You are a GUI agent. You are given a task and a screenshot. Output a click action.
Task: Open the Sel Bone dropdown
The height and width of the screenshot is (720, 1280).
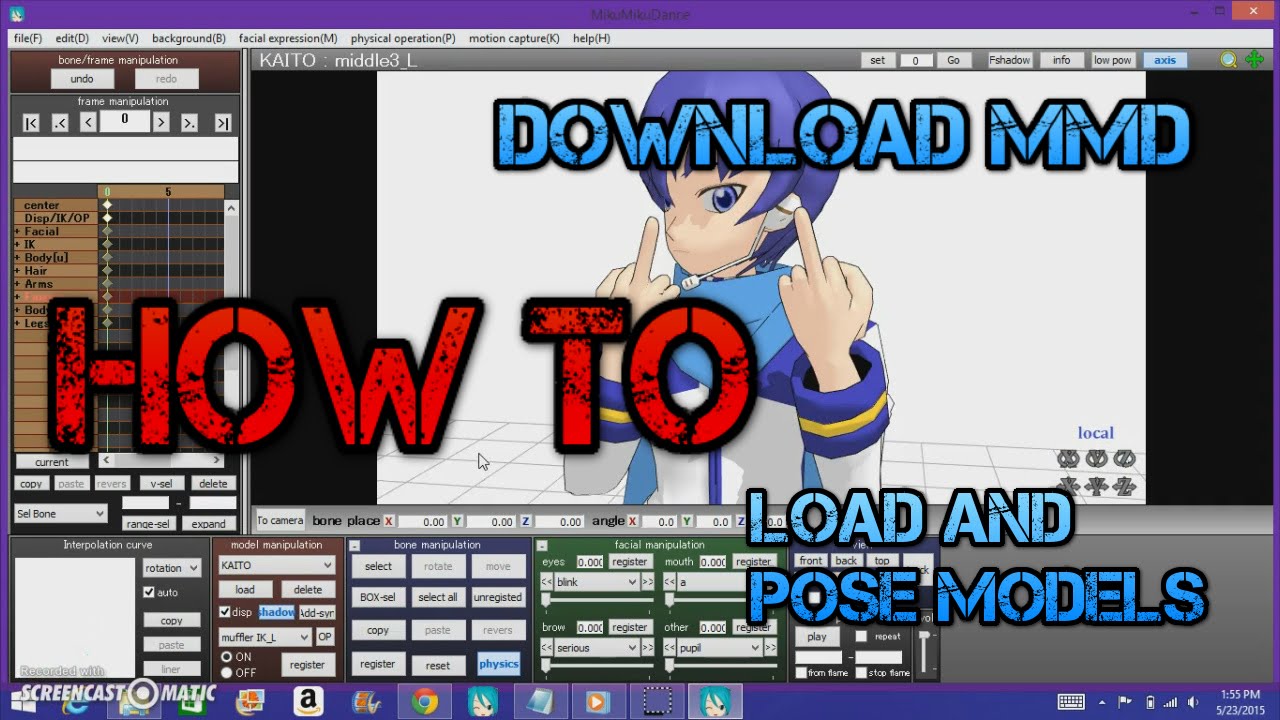(61, 514)
